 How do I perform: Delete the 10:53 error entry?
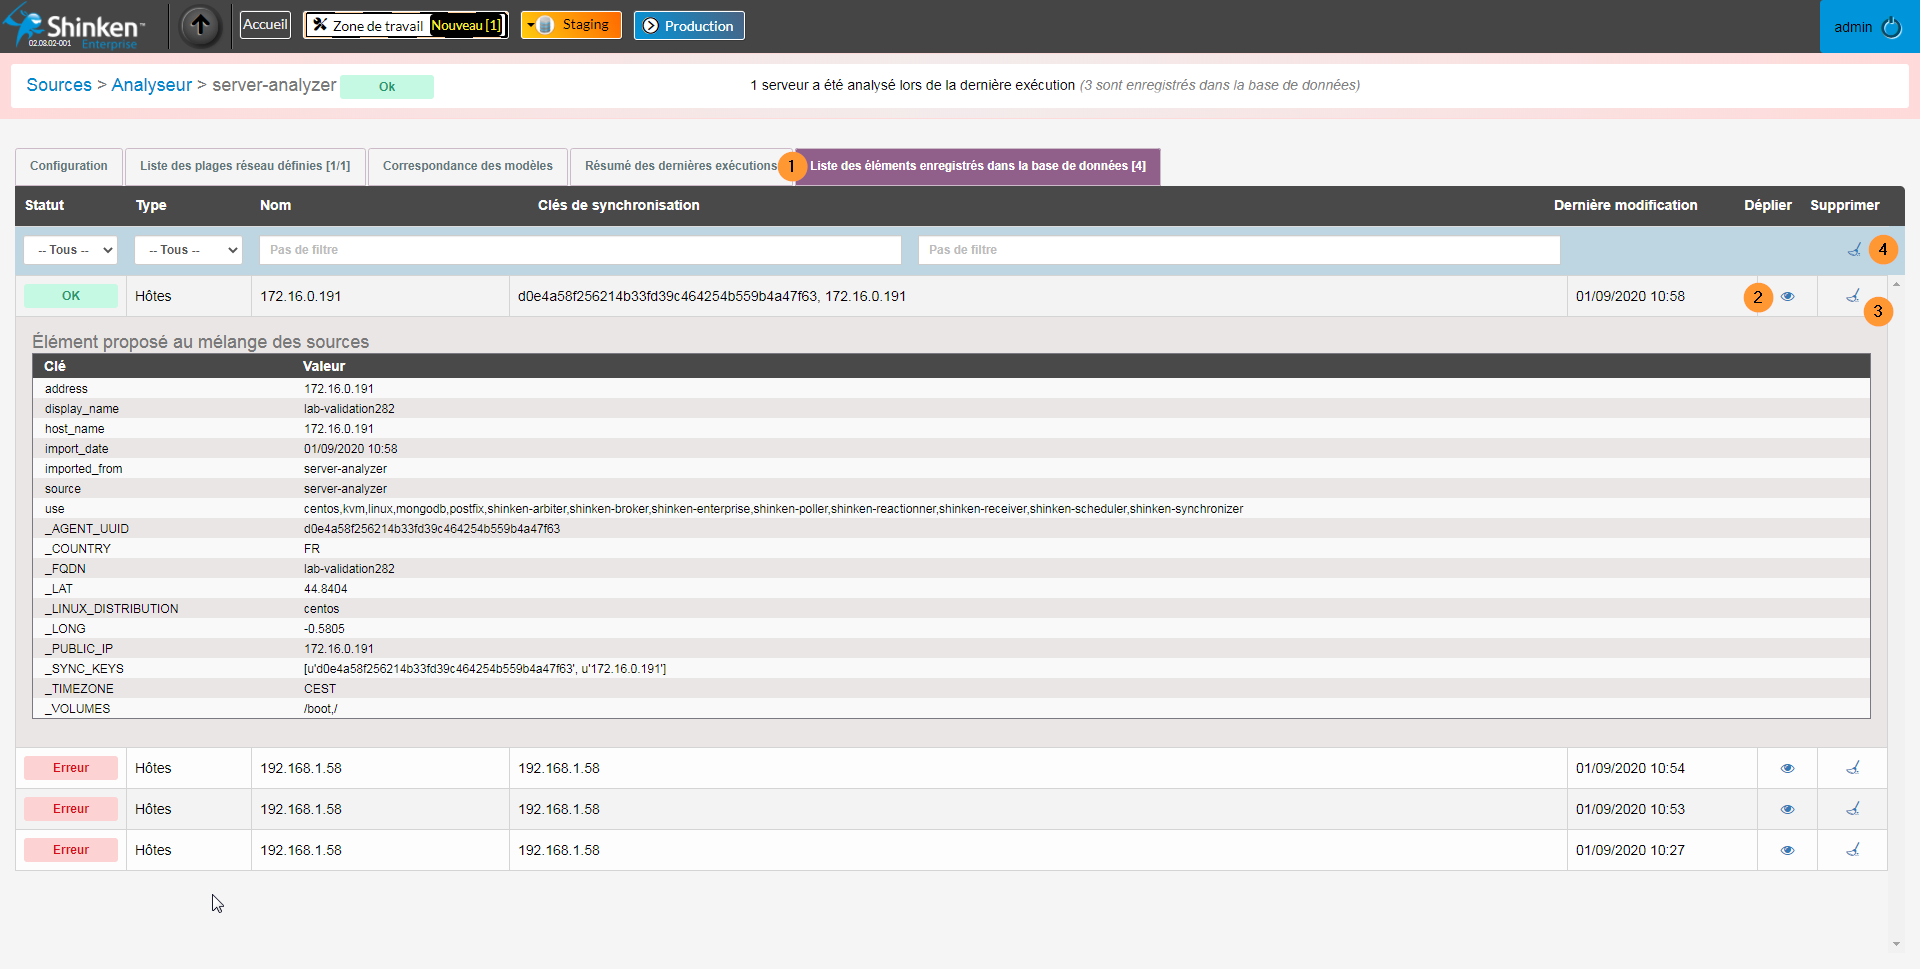click(1852, 809)
